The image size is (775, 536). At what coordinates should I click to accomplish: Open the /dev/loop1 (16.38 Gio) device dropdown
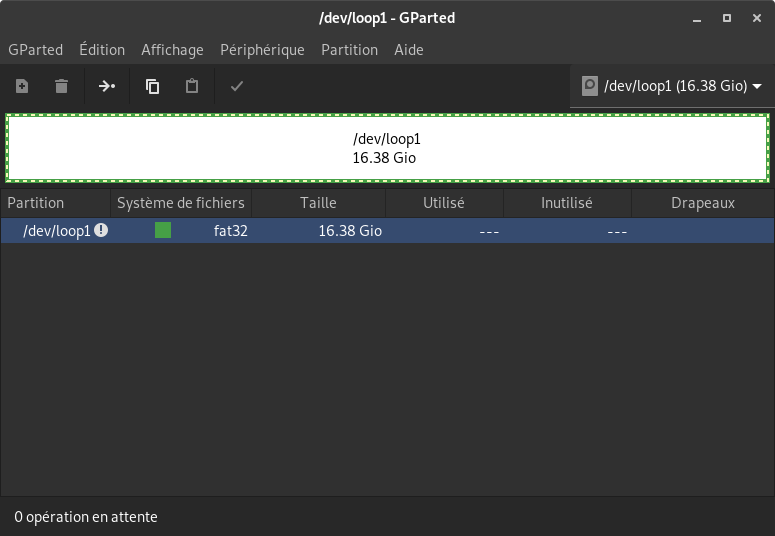click(x=672, y=86)
